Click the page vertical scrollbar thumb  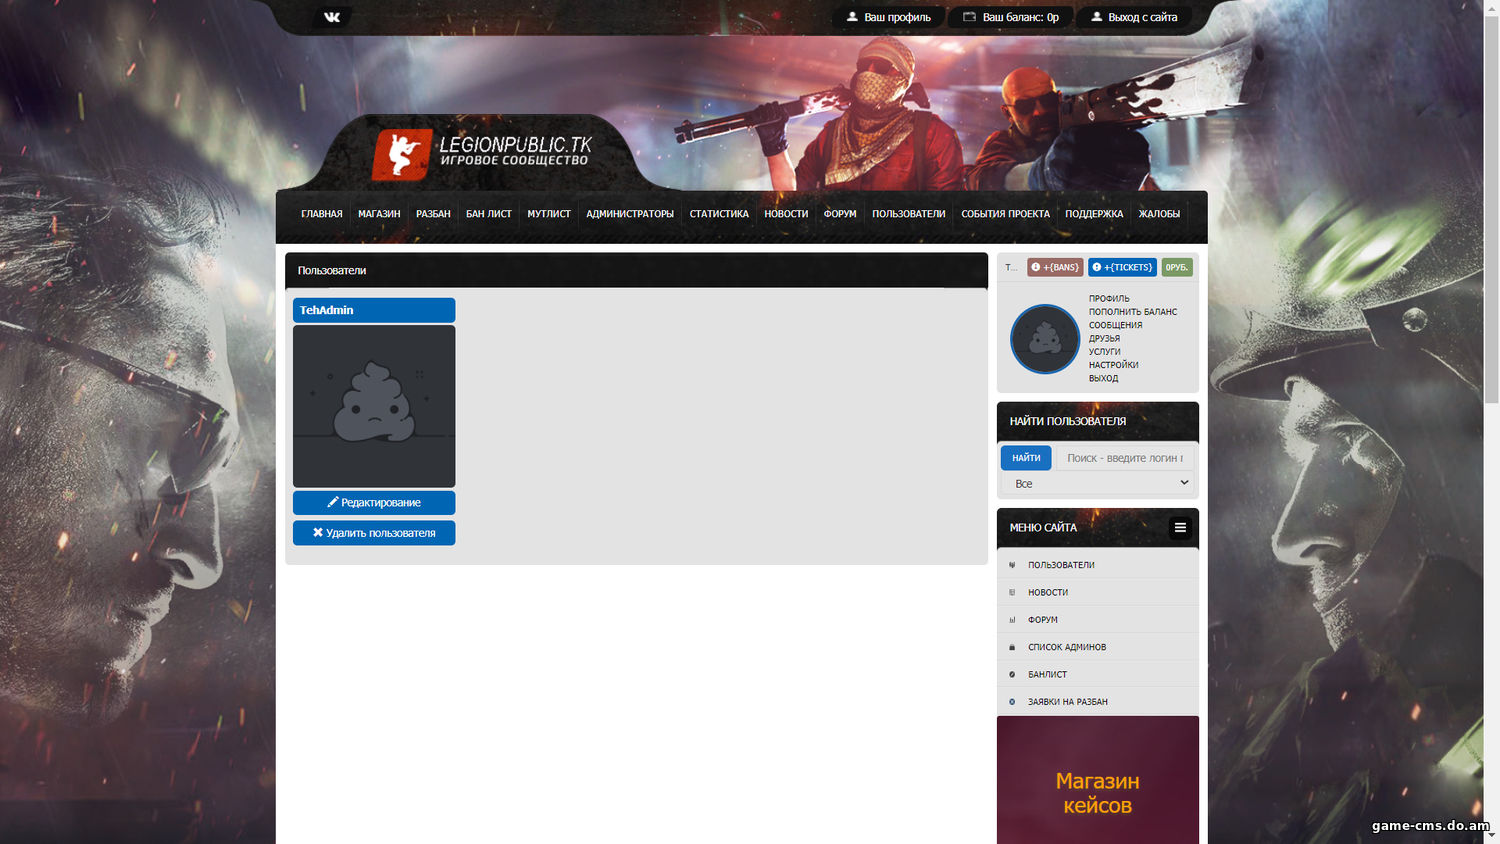tap(1491, 210)
